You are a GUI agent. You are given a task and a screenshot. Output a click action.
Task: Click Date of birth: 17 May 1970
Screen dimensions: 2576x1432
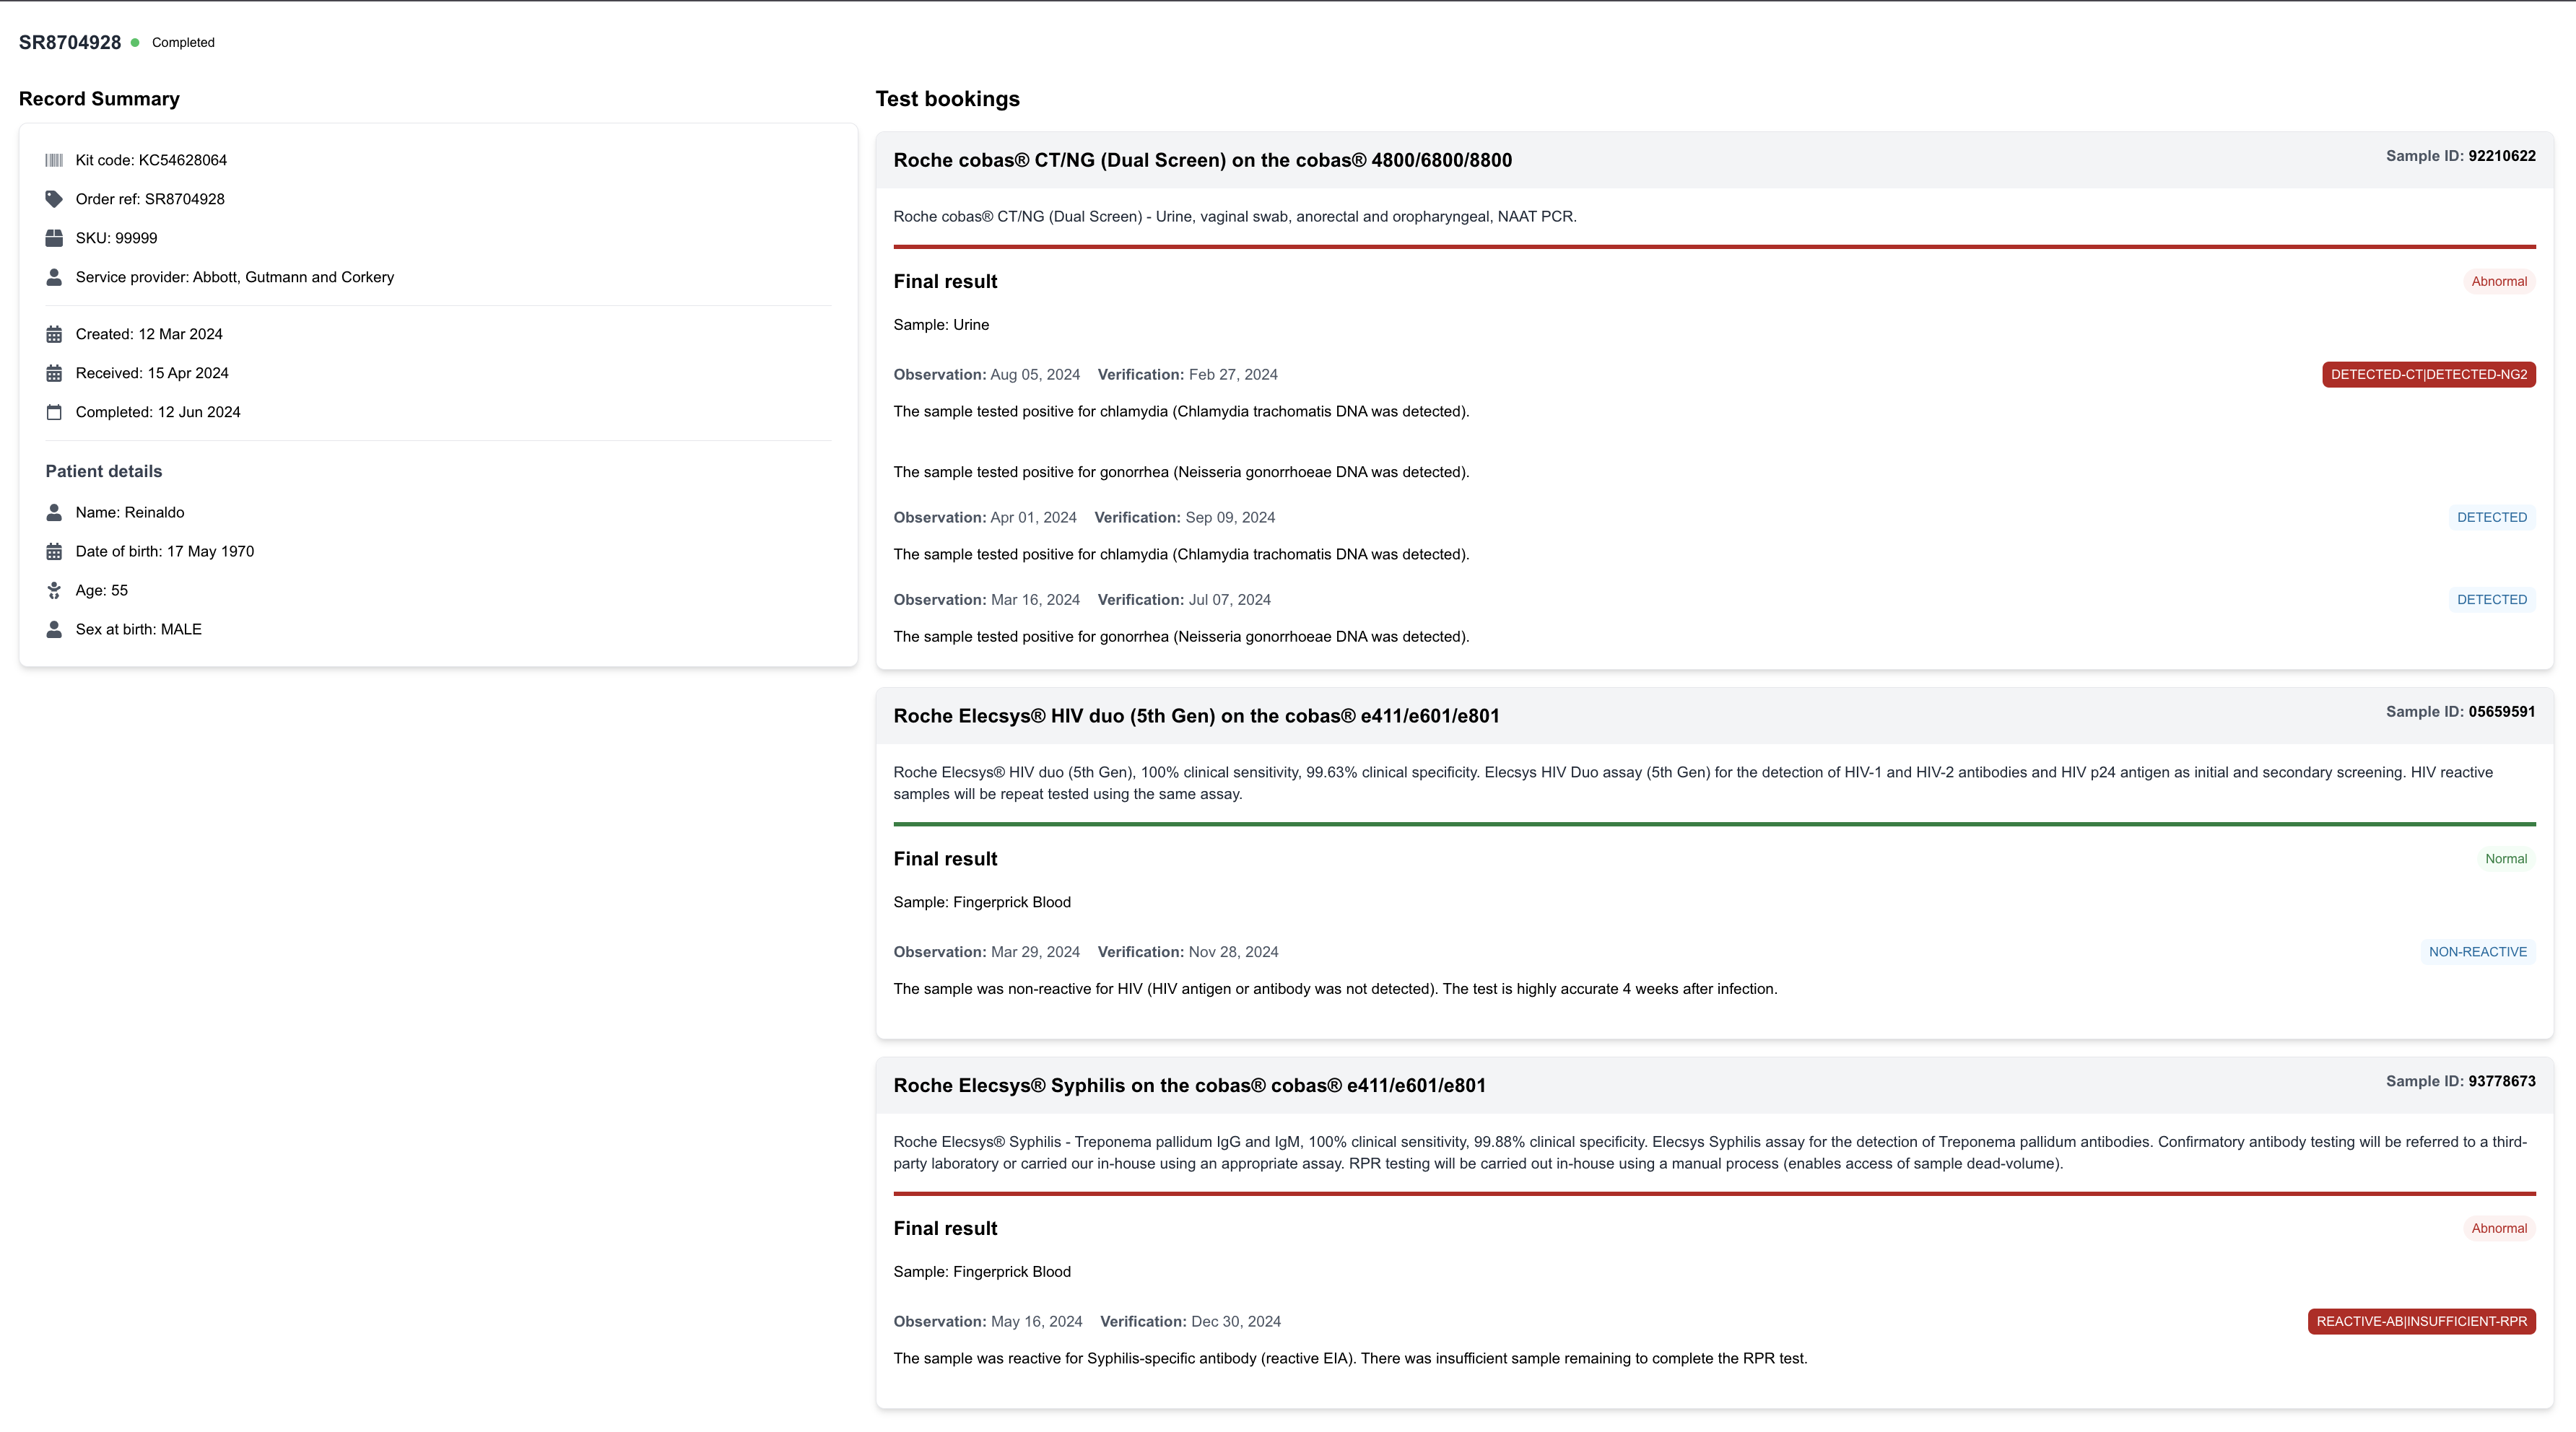tap(165, 551)
